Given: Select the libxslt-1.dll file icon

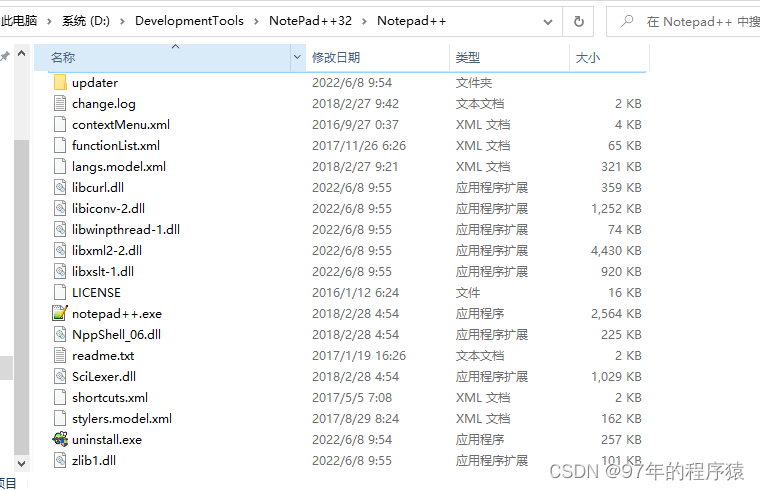Looking at the screenshot, I should tap(60, 271).
